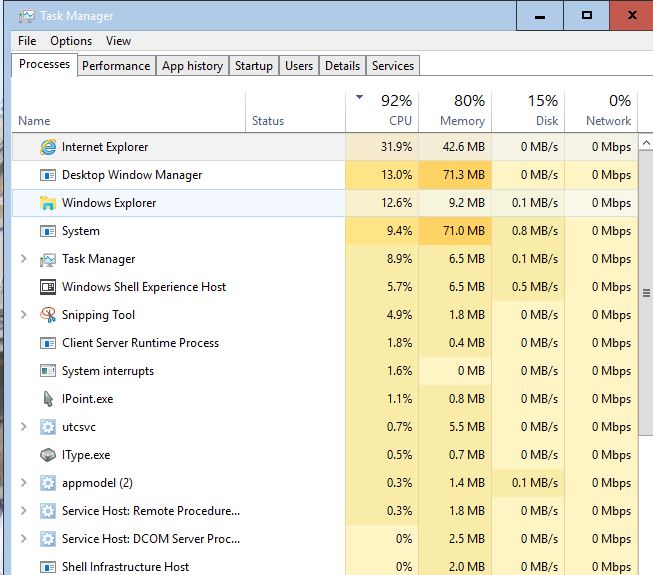Click the utcsvc gear icon
The image size is (653, 575).
tap(48, 427)
